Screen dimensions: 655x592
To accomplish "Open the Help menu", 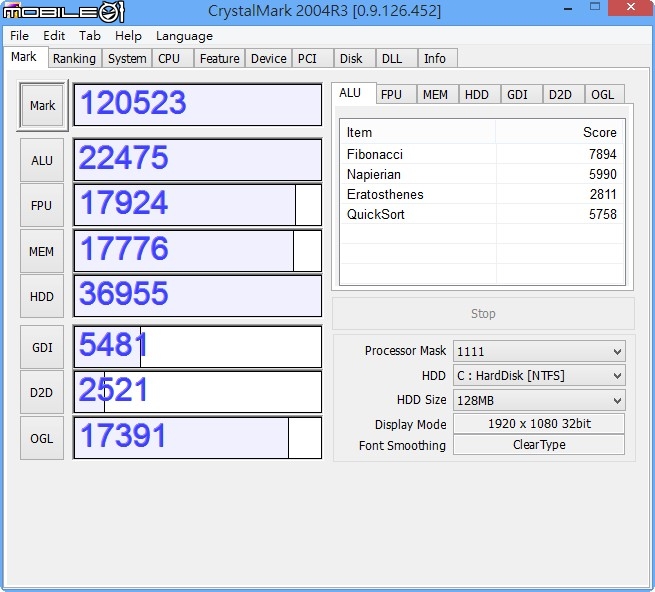I will tap(128, 36).
